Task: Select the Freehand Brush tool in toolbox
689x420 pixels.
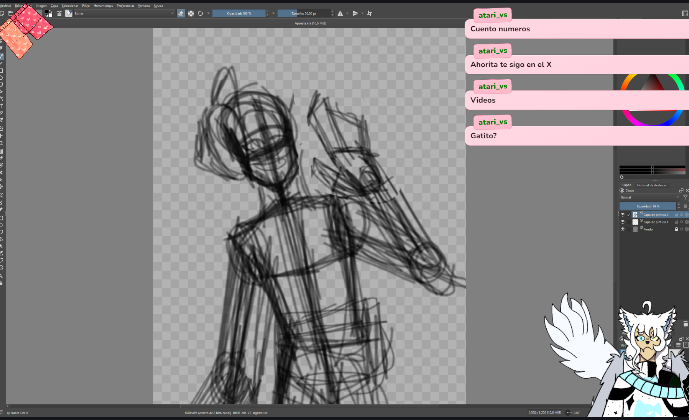Action: 2,56
